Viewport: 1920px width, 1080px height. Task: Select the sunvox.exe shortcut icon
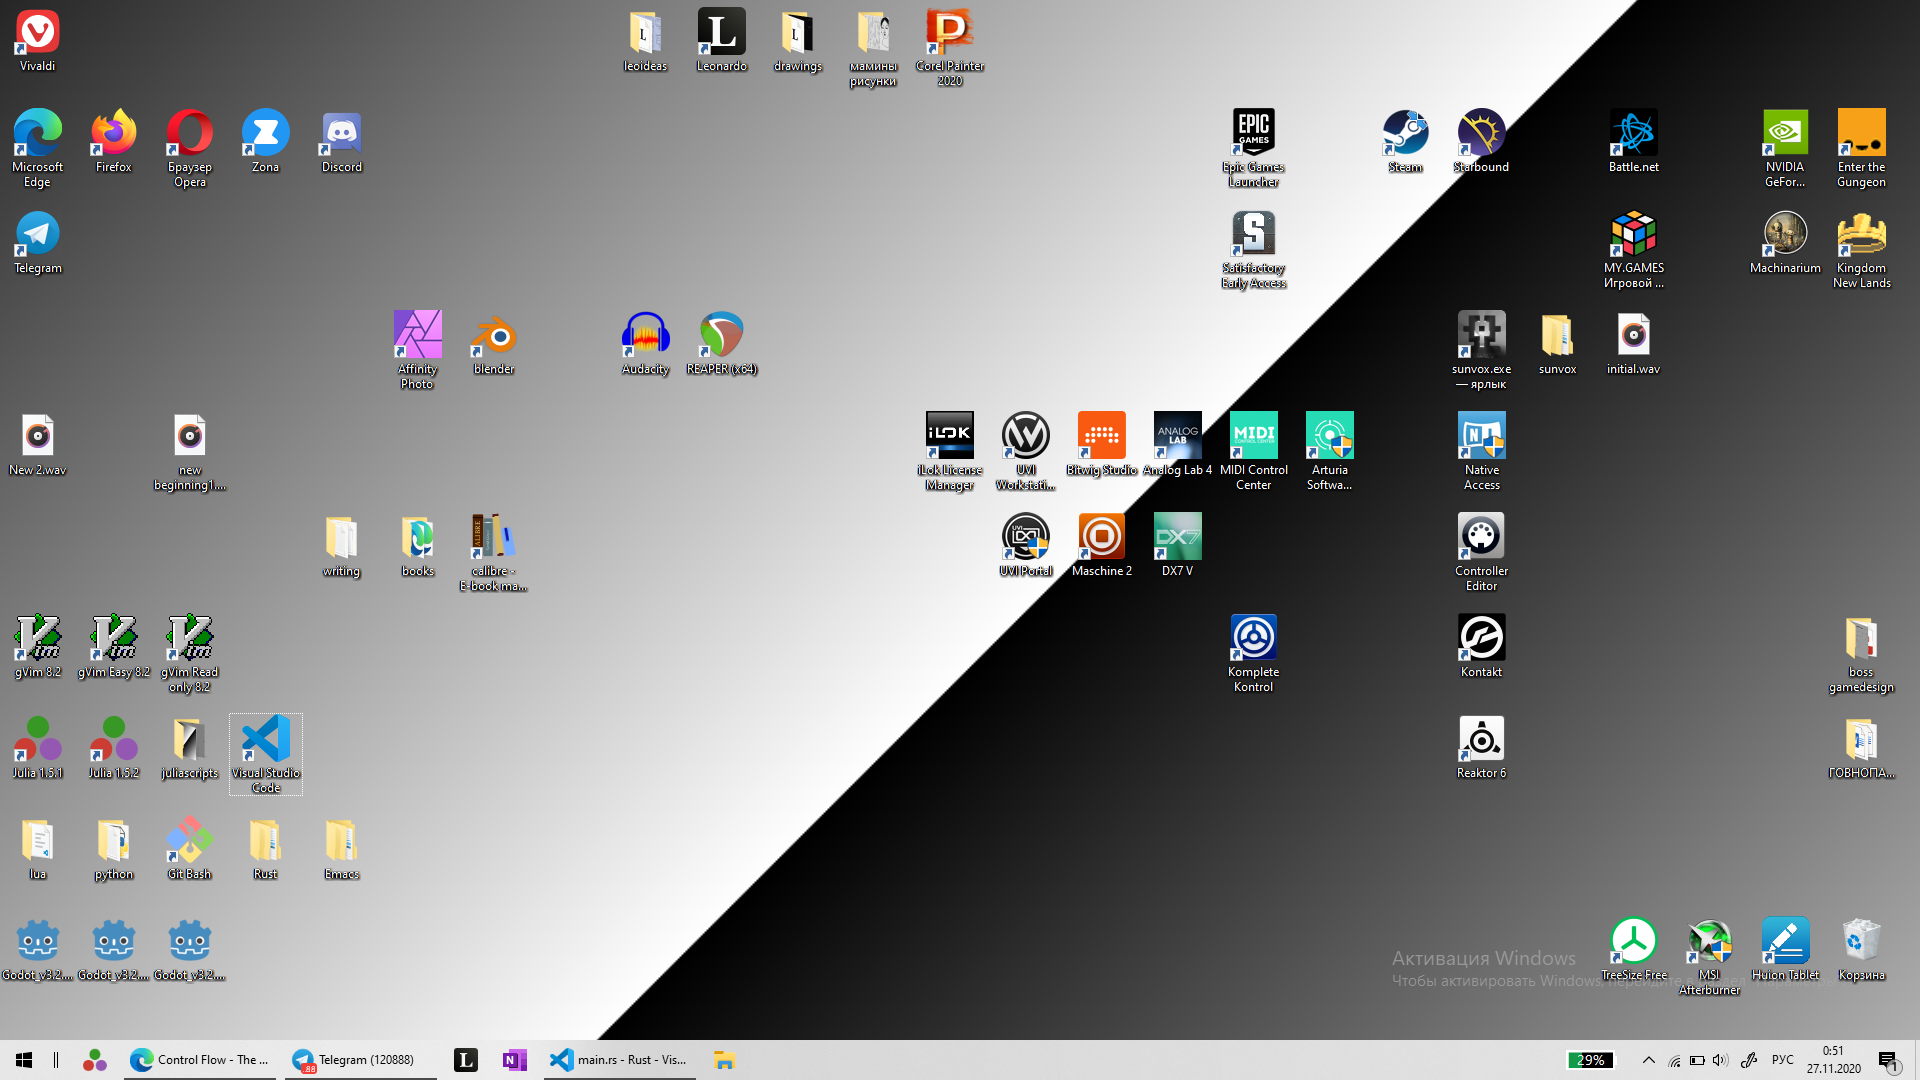[1482, 350]
